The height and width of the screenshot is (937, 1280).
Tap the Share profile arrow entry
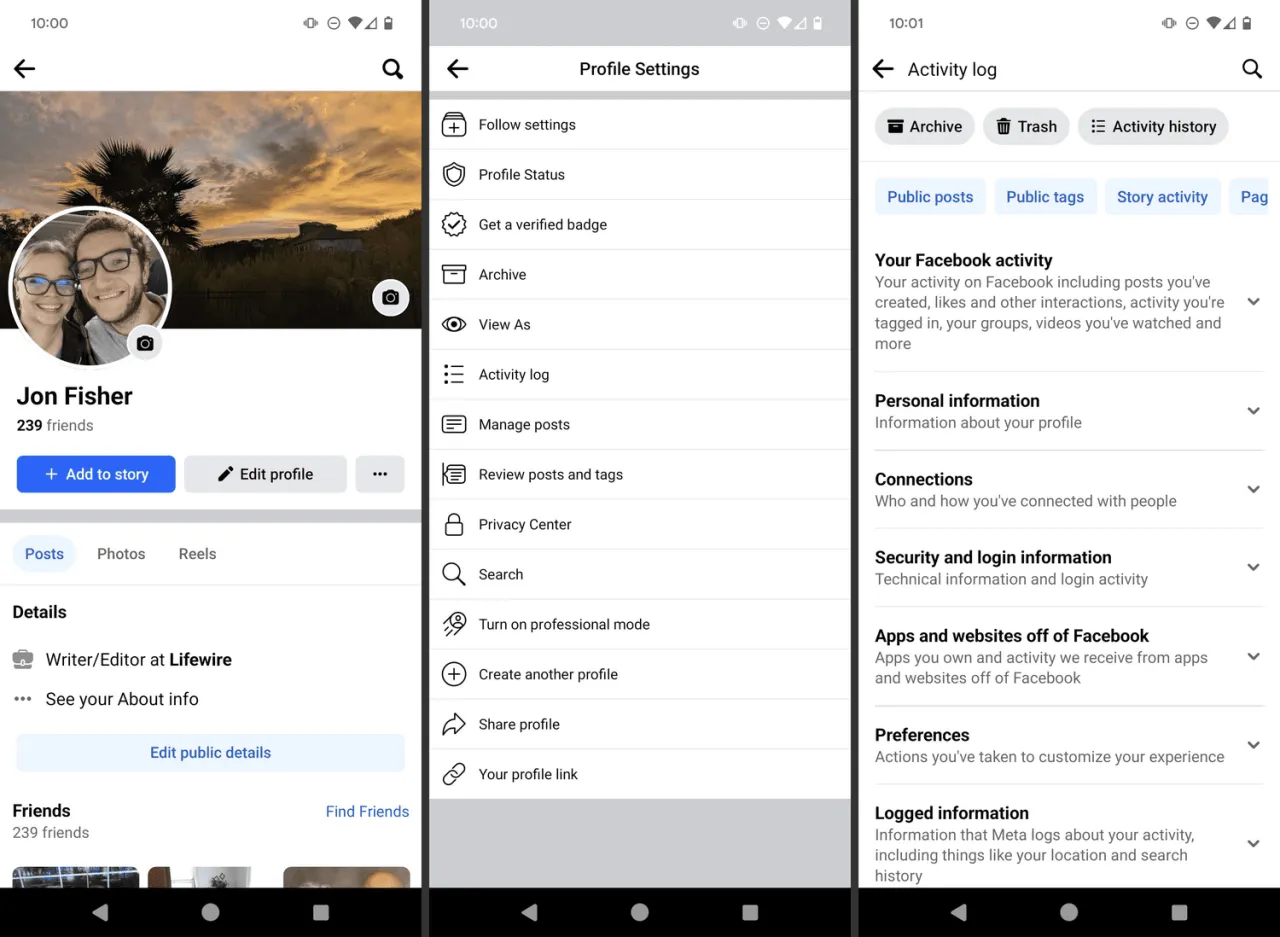[x=640, y=724]
